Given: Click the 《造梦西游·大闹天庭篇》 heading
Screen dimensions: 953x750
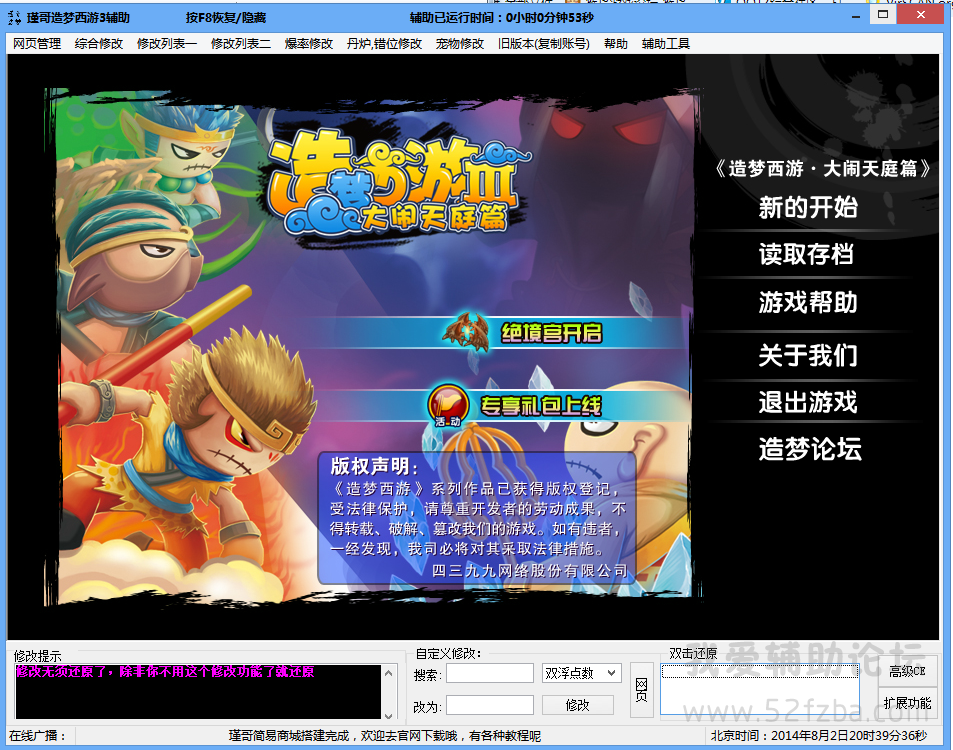Looking at the screenshot, I should 822,168.
